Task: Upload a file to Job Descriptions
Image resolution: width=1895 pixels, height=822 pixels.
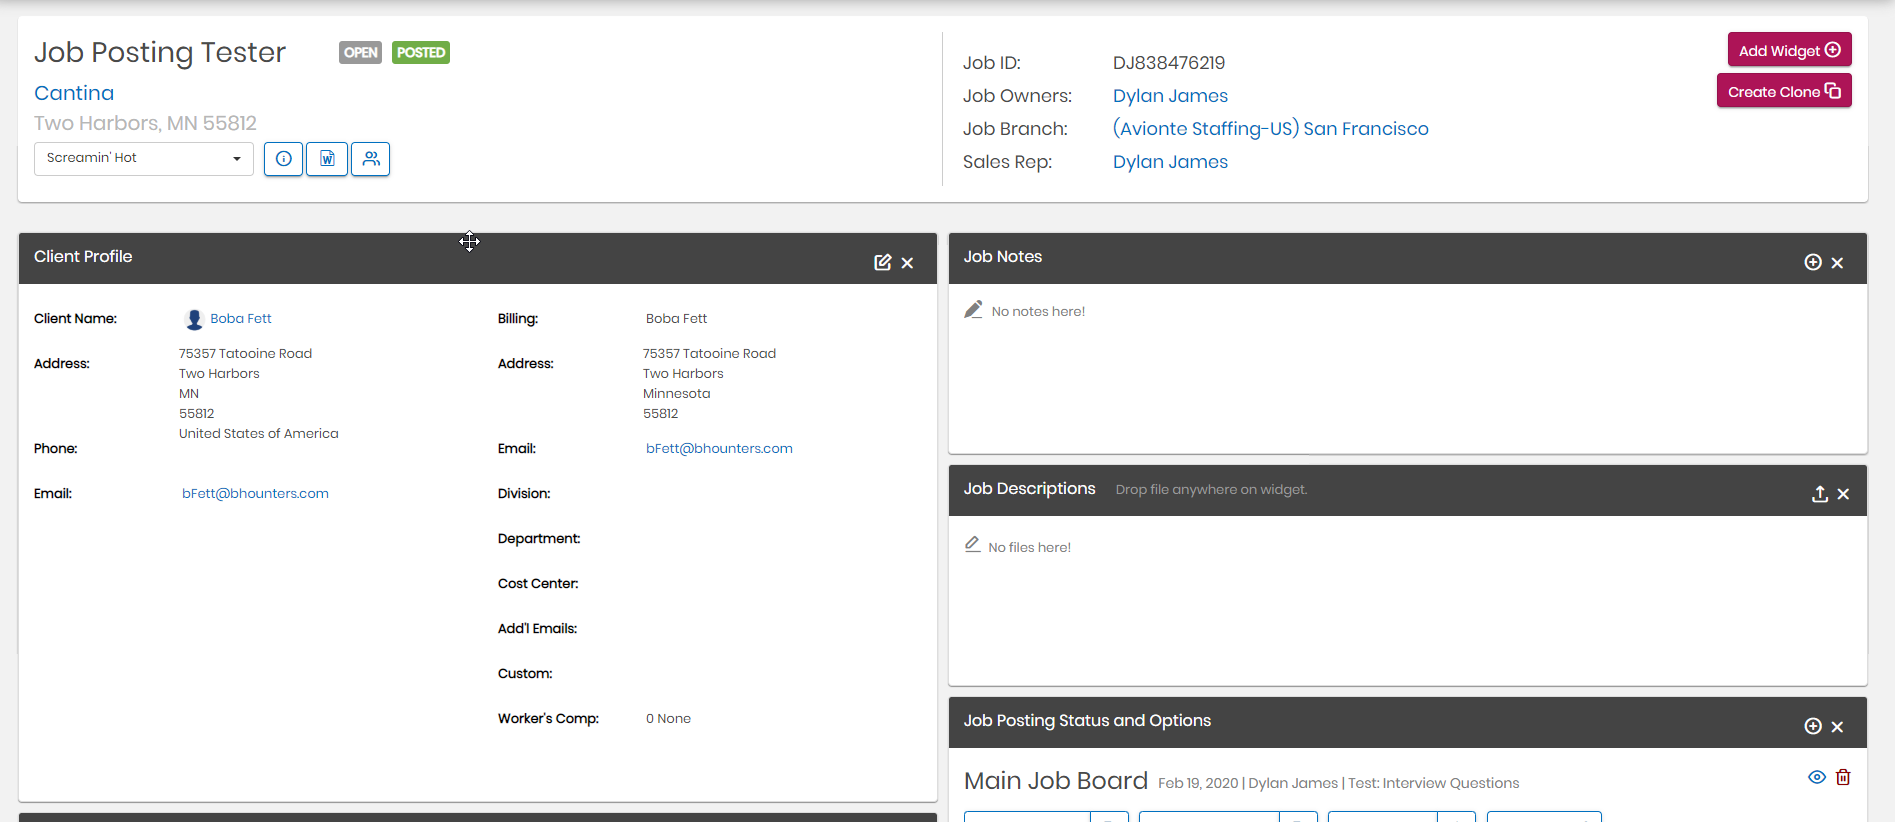Action: coord(1819,494)
